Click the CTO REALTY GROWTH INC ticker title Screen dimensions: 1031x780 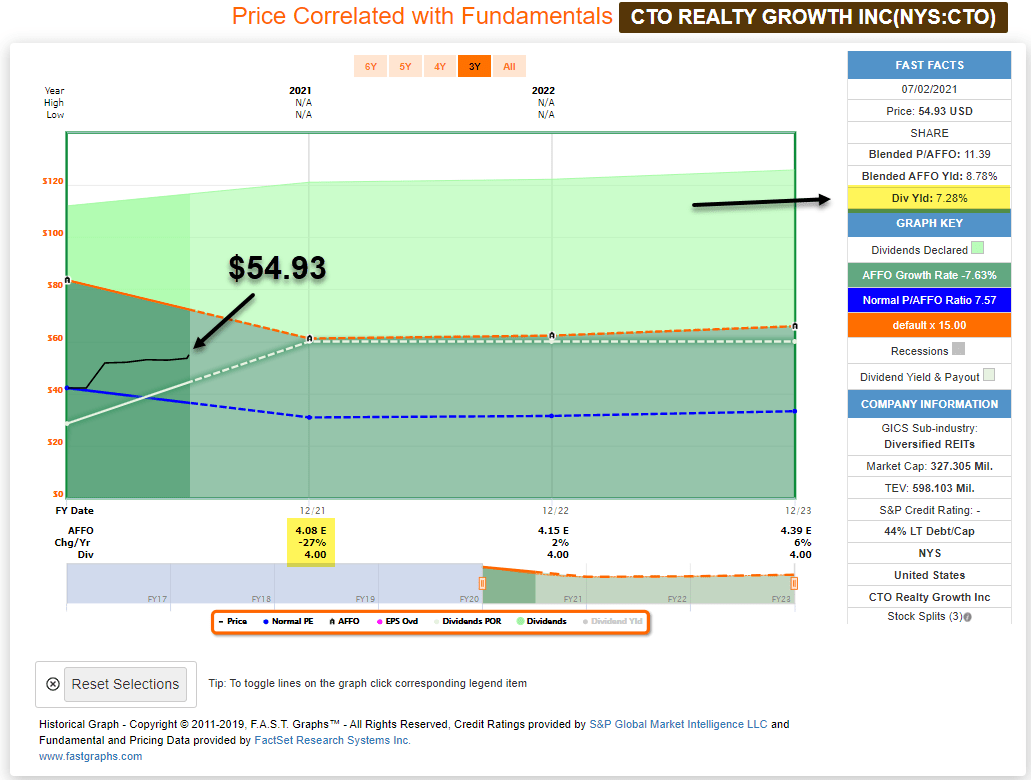coord(813,16)
